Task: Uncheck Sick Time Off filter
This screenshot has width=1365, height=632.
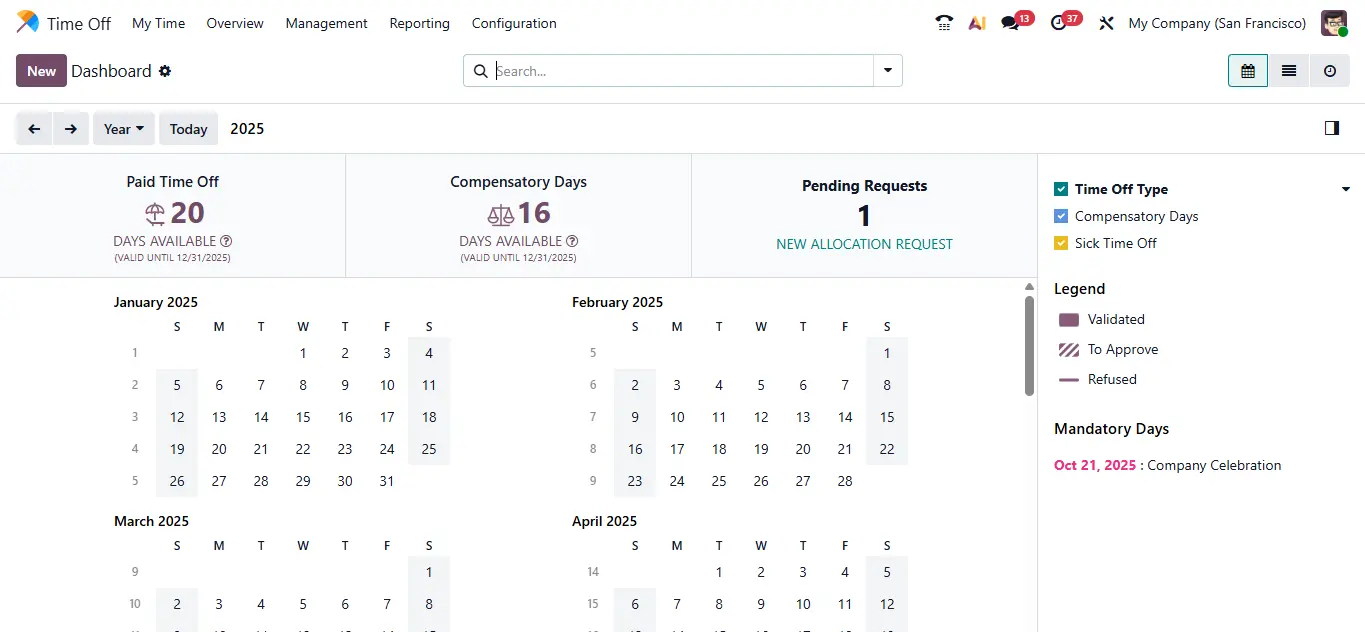Action: pos(1061,243)
